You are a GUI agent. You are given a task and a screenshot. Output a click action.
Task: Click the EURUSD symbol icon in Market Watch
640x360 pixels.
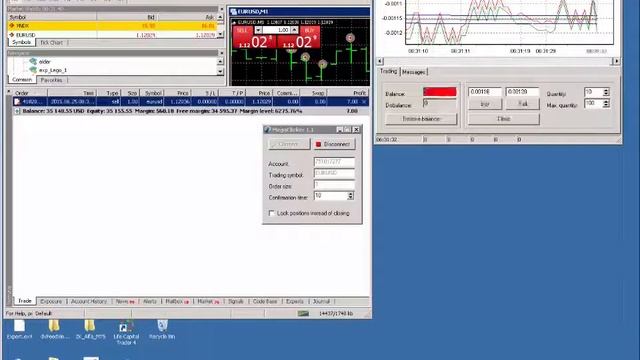coord(12,35)
